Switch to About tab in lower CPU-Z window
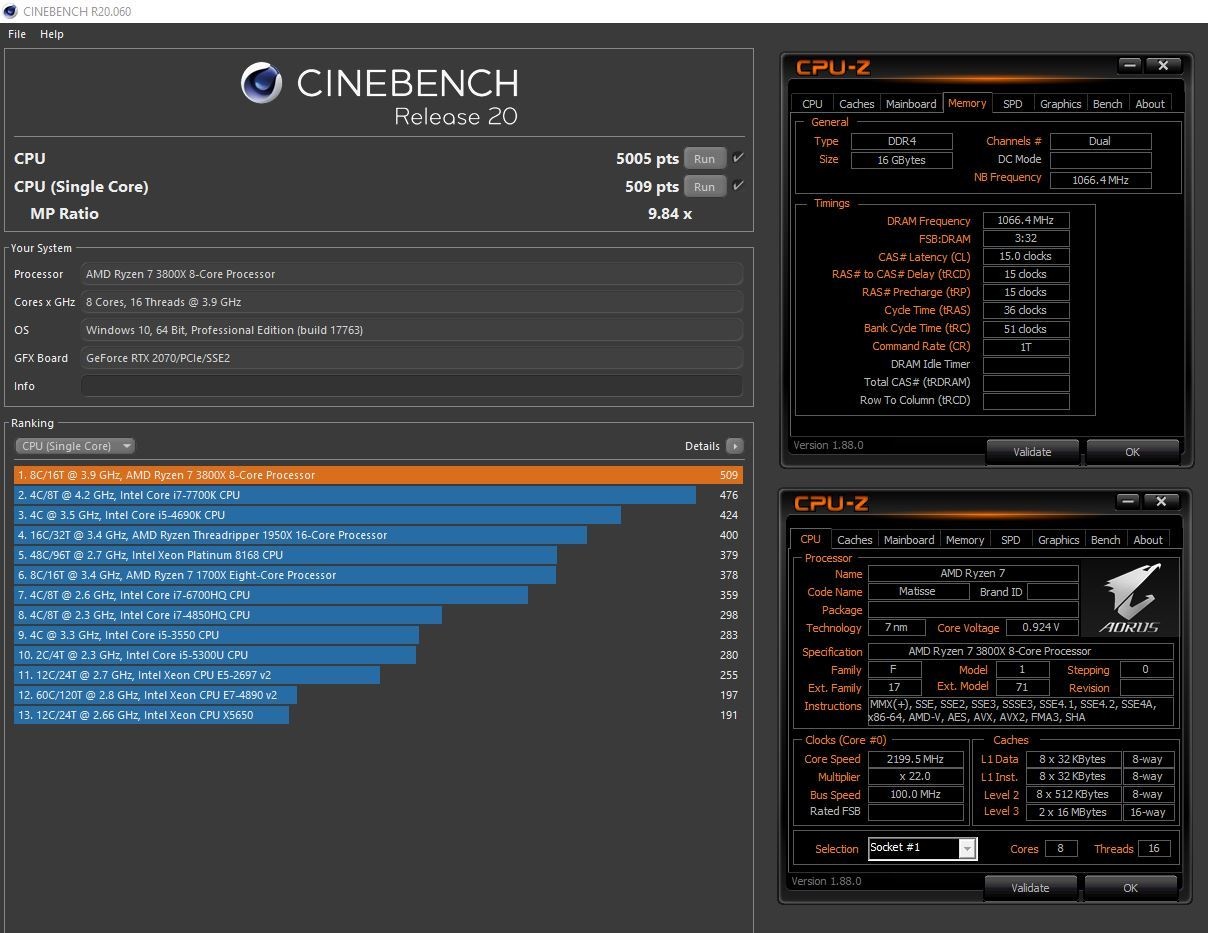The width and height of the screenshot is (1208, 933). tap(1148, 540)
